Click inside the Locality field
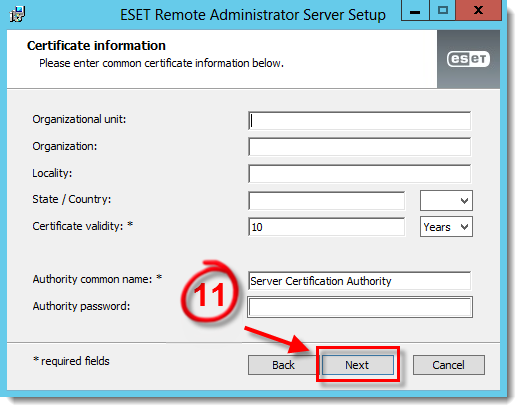The image size is (516, 406). point(359,173)
